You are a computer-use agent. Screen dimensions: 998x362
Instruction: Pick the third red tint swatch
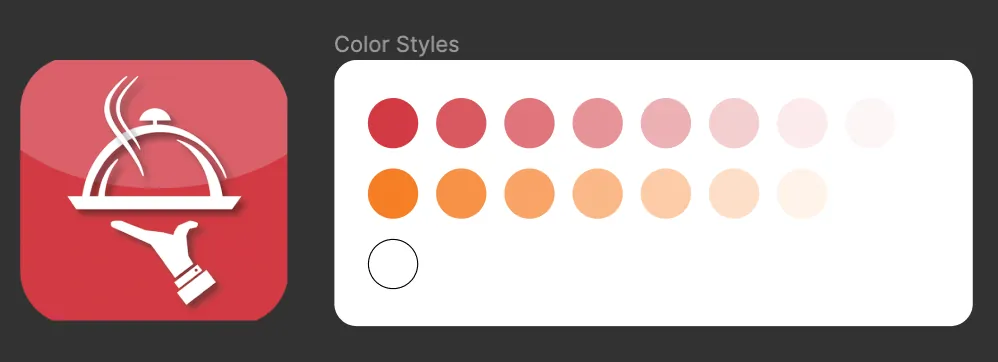[530, 123]
